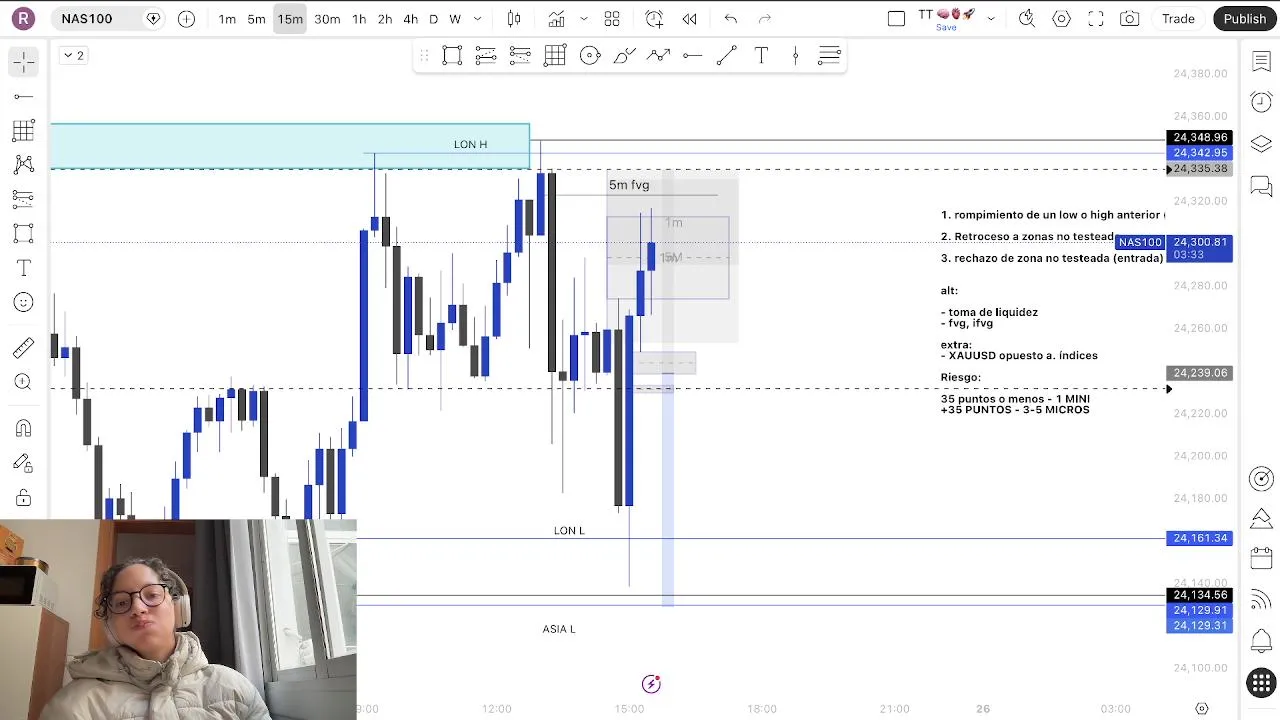
Task: Add a compare symbol with plus button
Action: pos(186,18)
